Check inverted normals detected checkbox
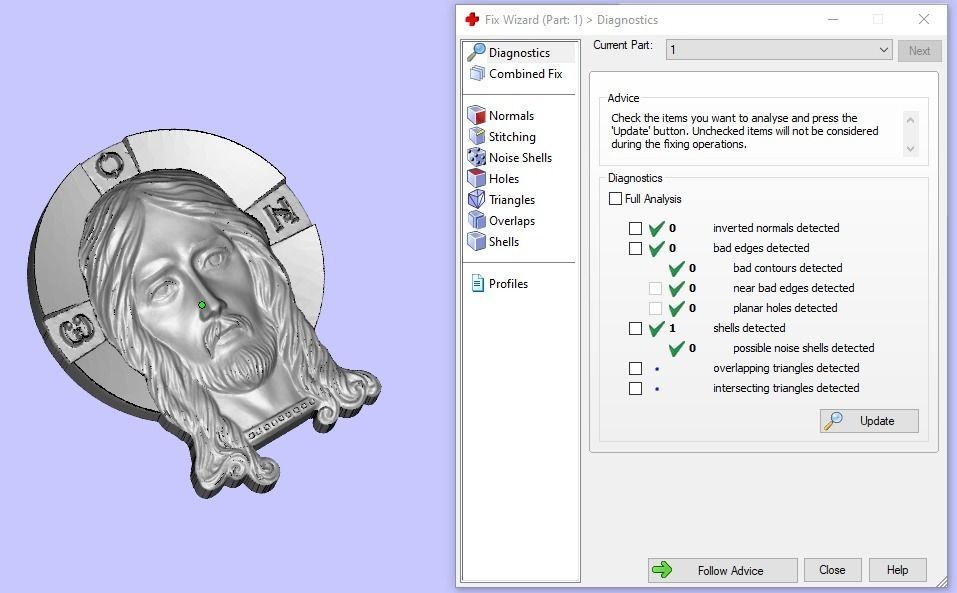 pyautogui.click(x=635, y=228)
